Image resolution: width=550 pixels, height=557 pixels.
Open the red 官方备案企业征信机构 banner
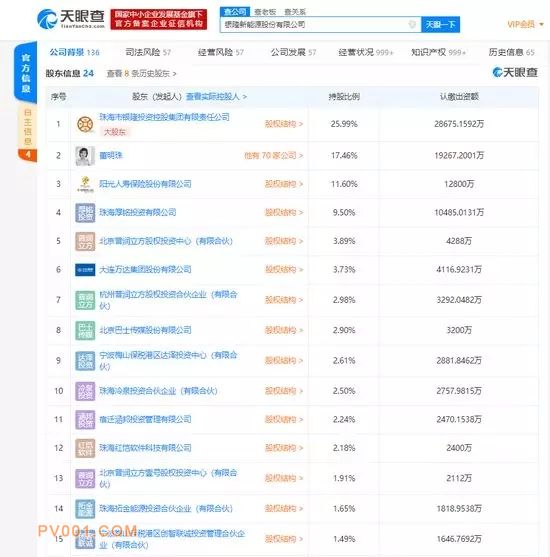(159, 19)
